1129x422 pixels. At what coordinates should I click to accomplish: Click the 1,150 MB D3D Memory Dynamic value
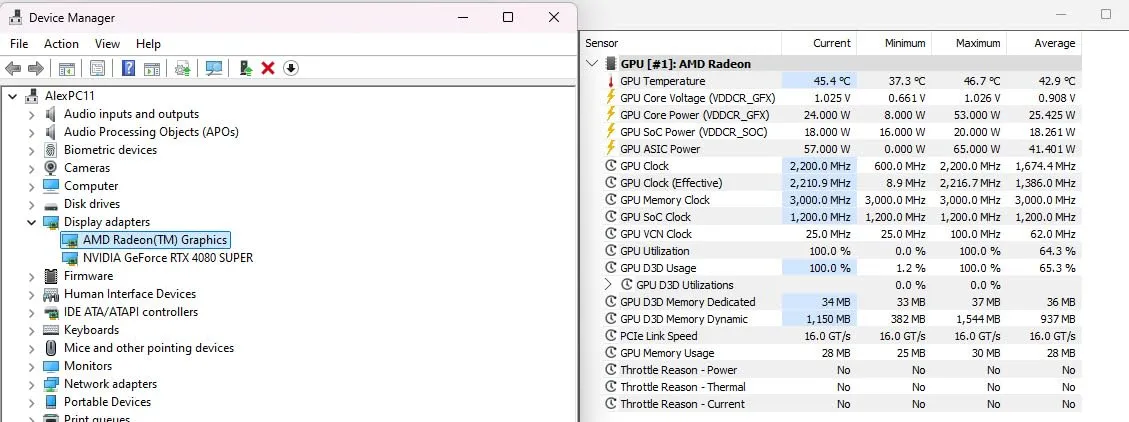coord(827,319)
